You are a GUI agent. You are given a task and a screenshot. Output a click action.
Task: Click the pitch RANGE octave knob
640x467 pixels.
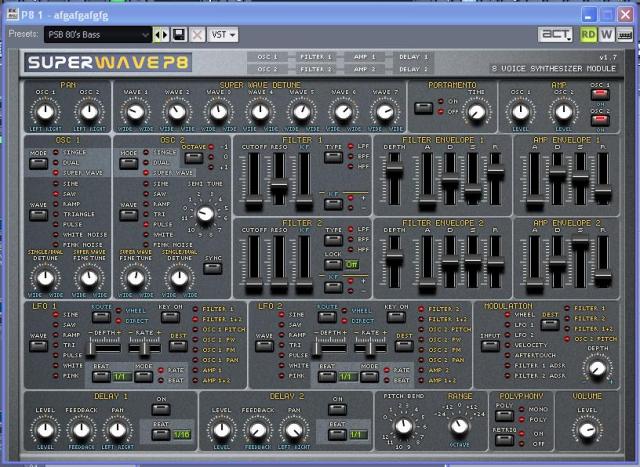(459, 426)
